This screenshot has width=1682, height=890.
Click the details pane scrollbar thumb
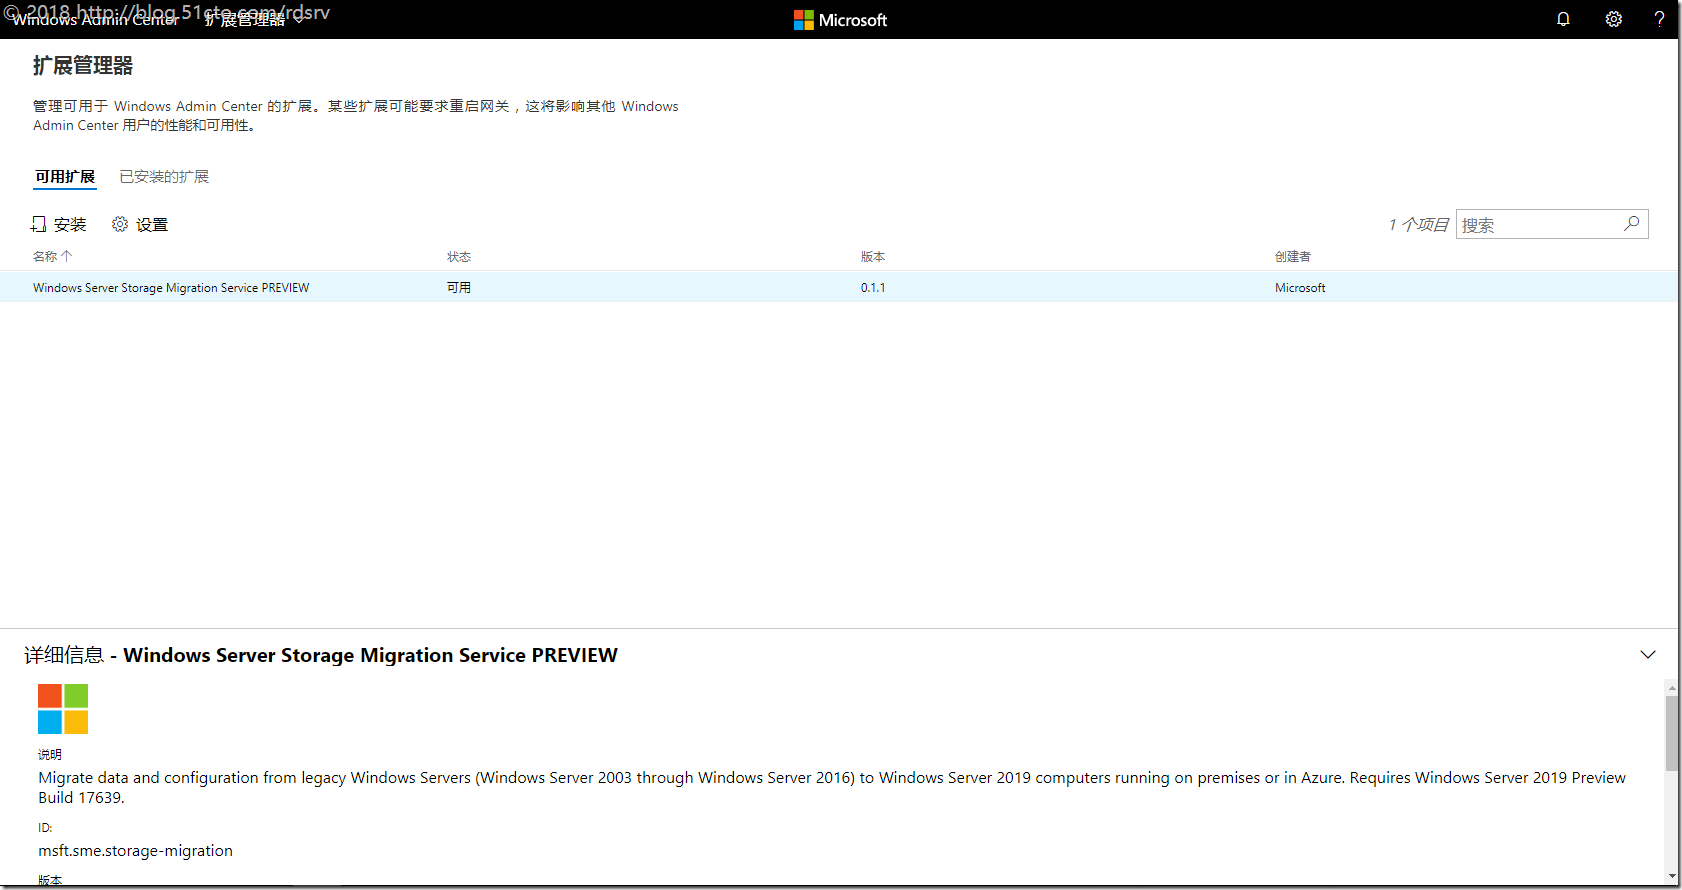click(x=1672, y=733)
